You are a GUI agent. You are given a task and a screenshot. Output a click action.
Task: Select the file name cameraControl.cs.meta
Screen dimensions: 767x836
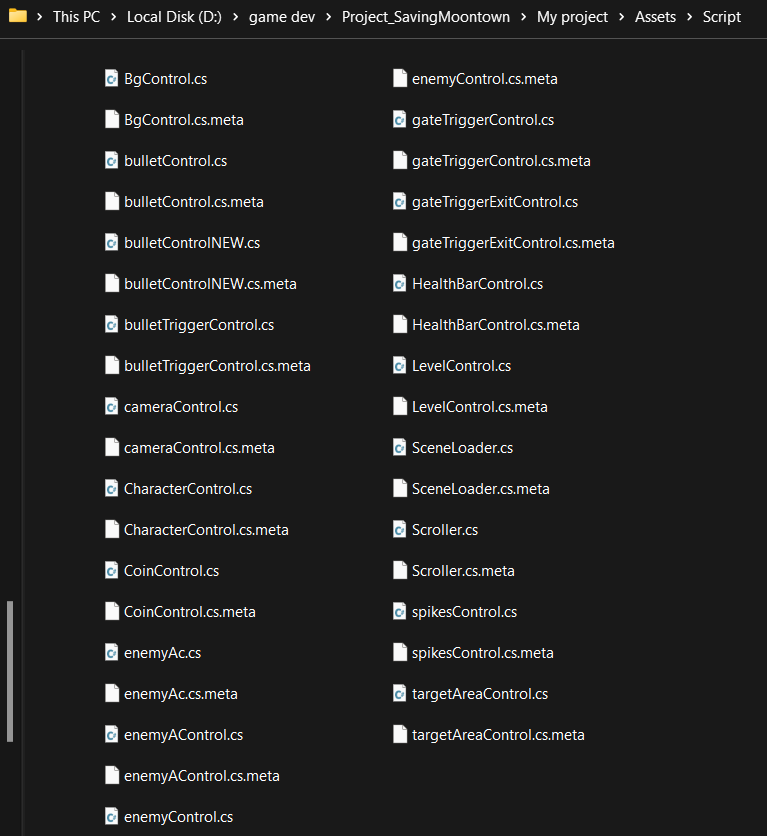pyautogui.click(x=199, y=448)
